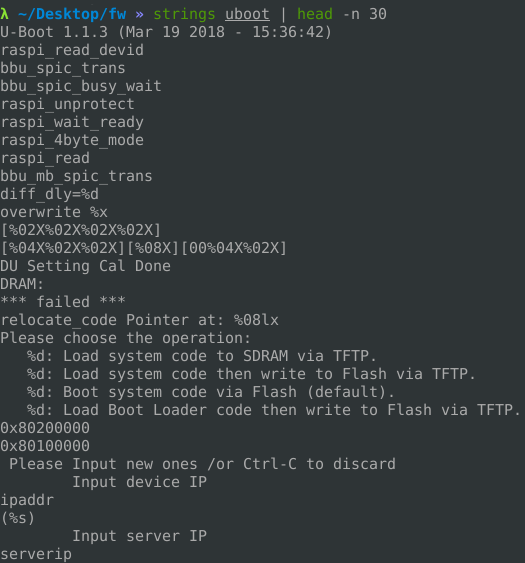Click the lambda prompt symbol

coord(4,14)
